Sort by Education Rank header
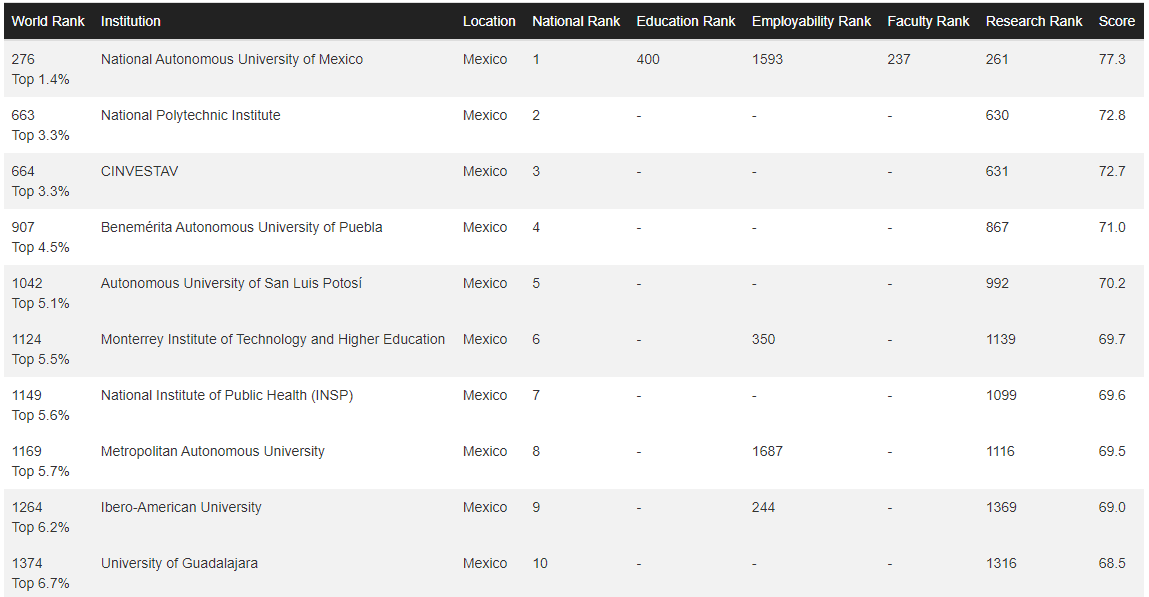This screenshot has height=597, width=1149. 686,21
